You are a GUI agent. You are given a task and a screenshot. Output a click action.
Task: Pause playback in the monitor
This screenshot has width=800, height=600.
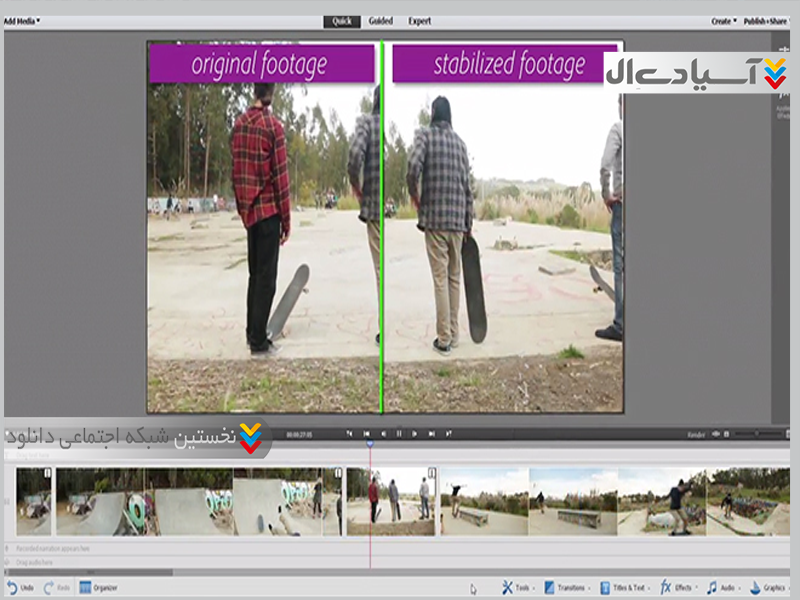coord(399,434)
